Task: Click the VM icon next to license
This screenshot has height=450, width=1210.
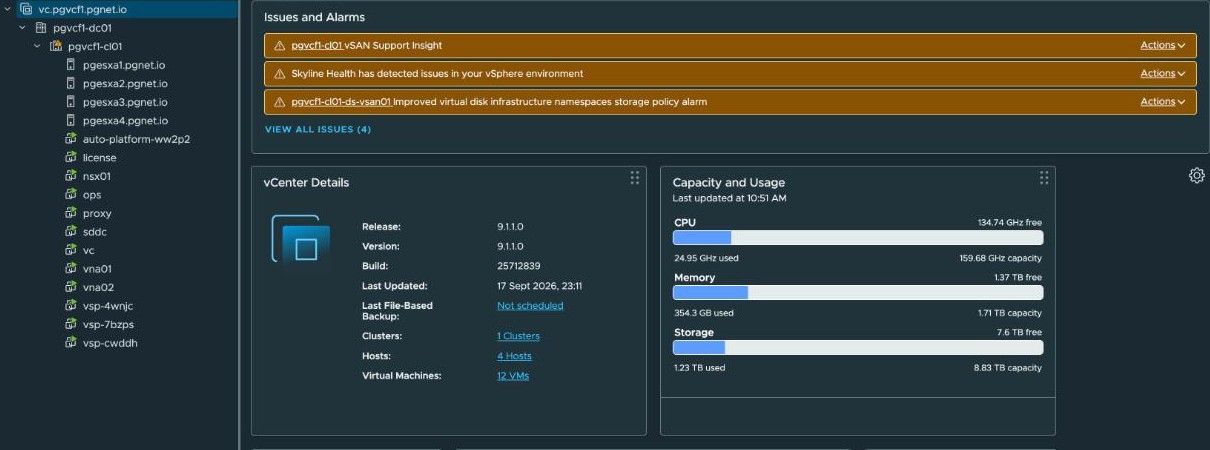Action: point(71,157)
